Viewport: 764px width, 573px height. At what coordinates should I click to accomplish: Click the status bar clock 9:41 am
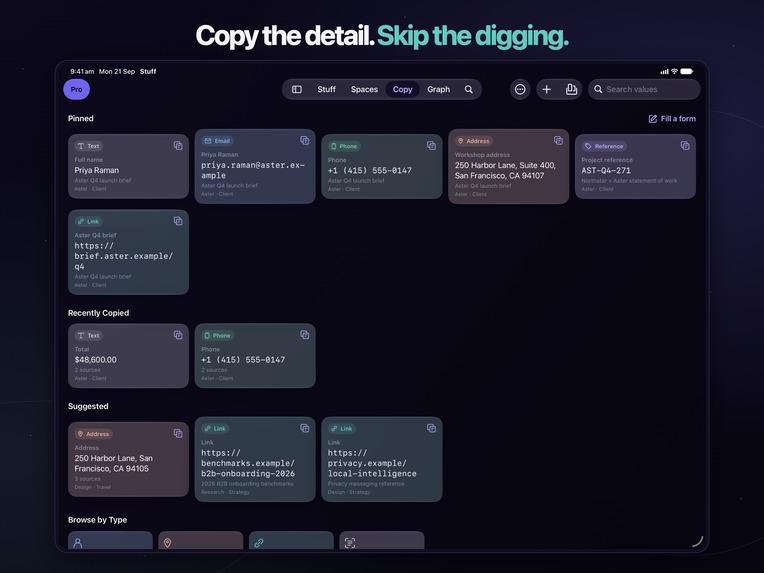[82, 71]
